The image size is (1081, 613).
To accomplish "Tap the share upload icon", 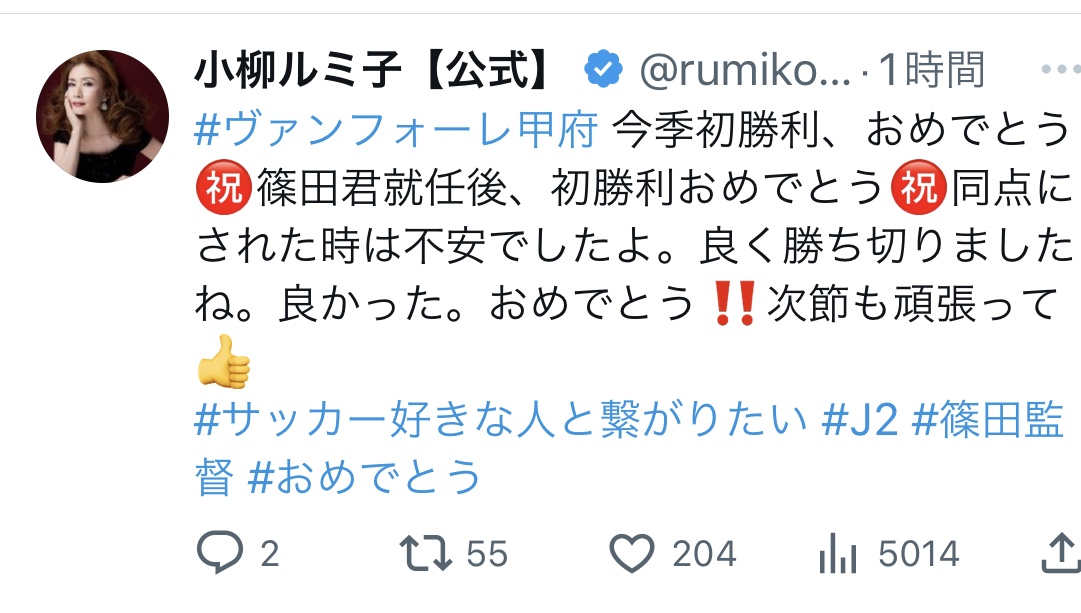I will click(1060, 553).
